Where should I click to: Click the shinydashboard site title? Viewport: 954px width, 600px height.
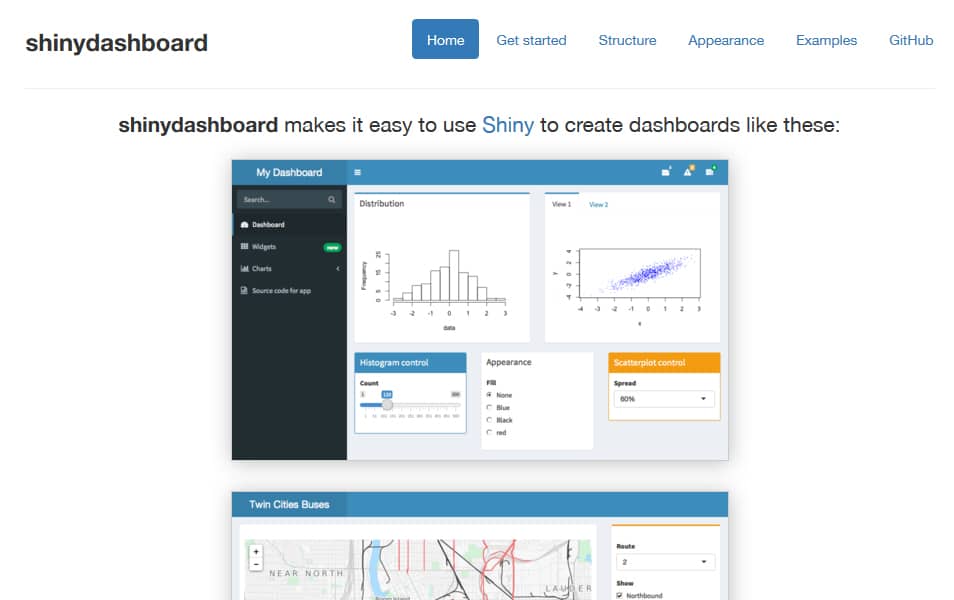pos(116,43)
